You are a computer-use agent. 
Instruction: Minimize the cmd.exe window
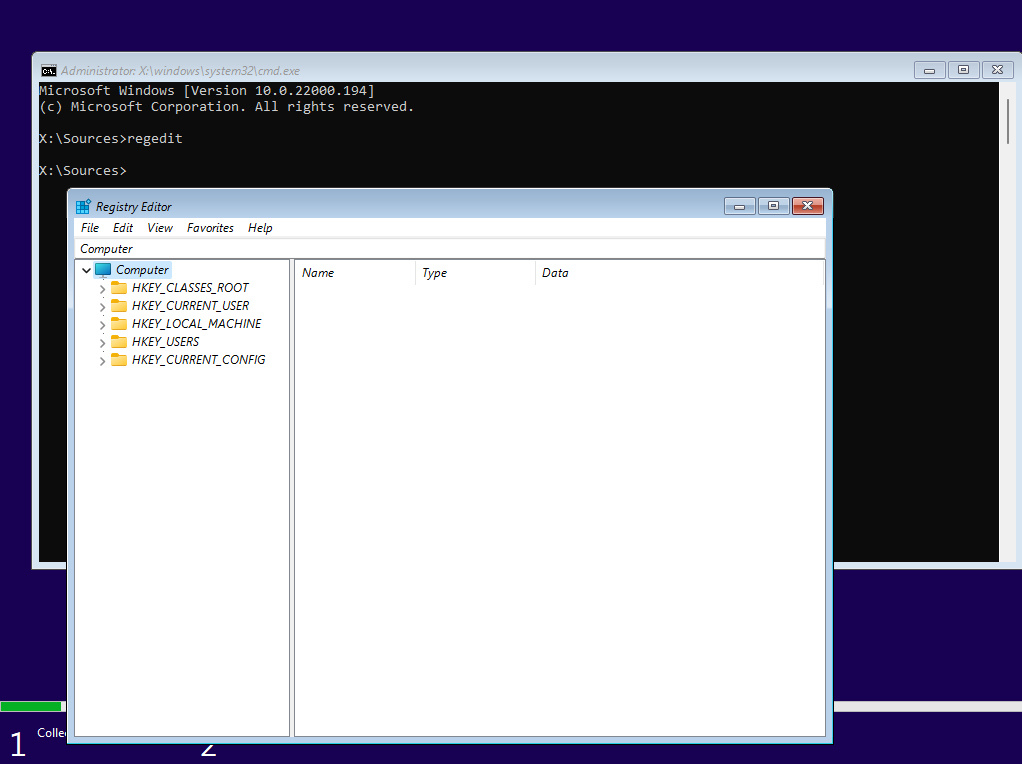[x=929, y=70]
